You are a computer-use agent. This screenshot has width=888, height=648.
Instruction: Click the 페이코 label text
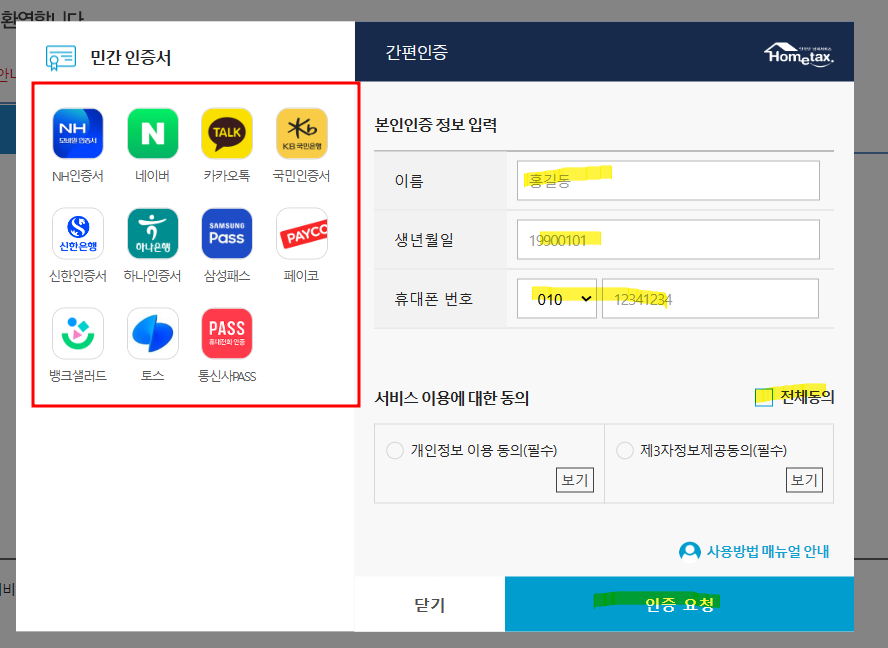301,276
